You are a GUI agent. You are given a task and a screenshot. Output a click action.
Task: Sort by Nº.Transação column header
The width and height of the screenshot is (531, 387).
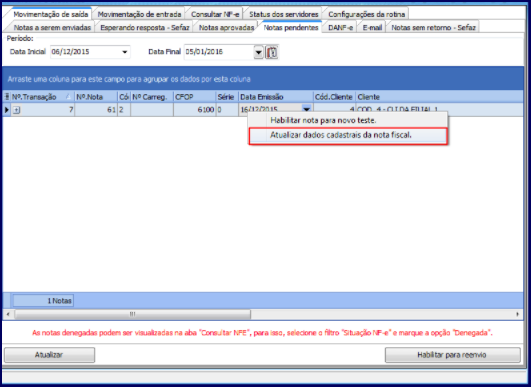point(42,97)
